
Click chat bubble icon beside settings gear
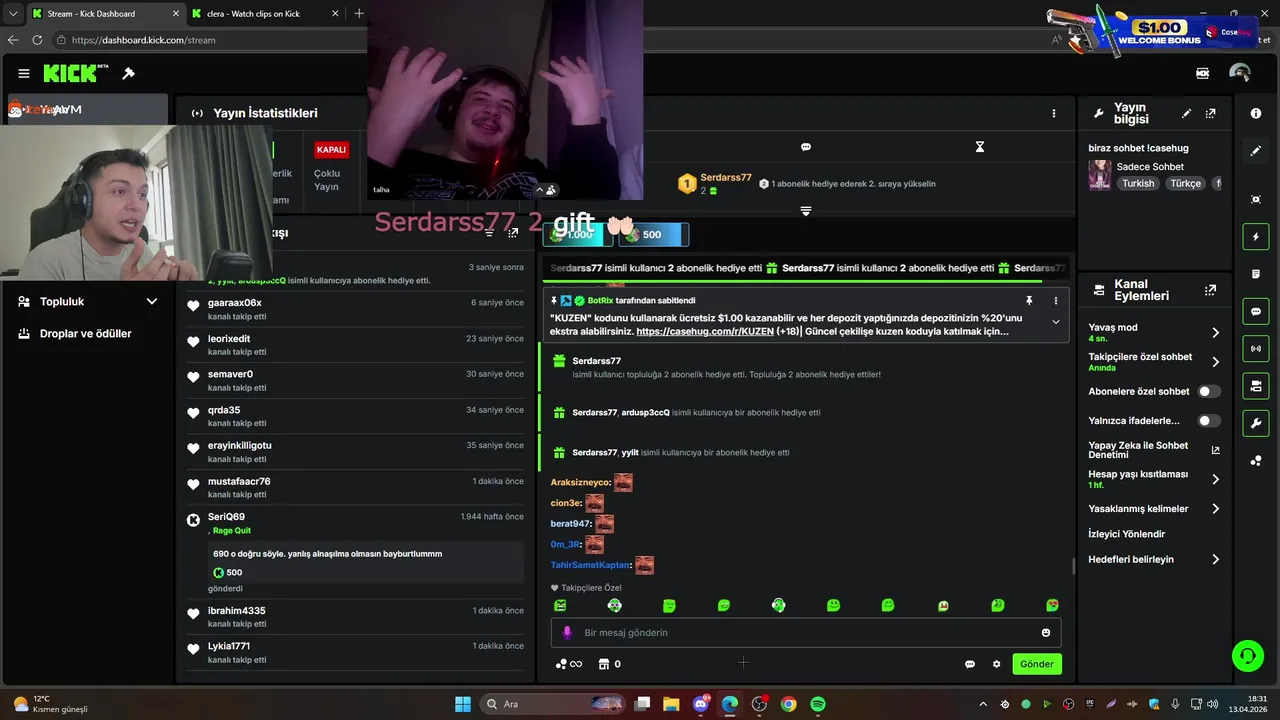[x=970, y=664]
